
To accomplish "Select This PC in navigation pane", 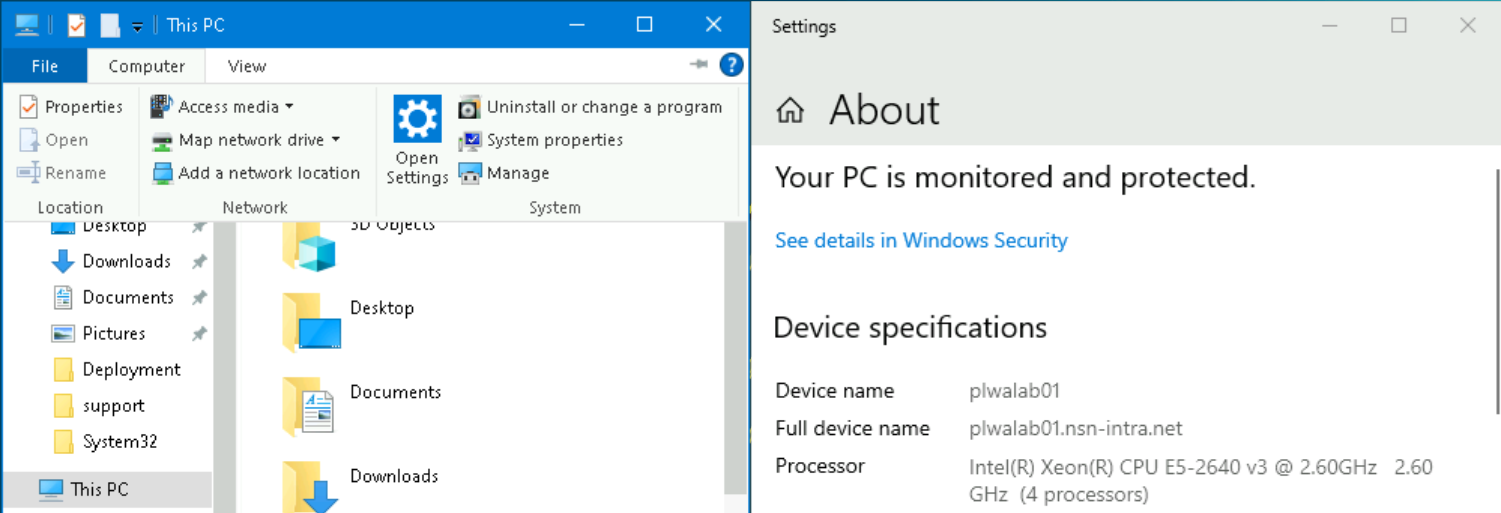I will pyautogui.click(x=99, y=489).
